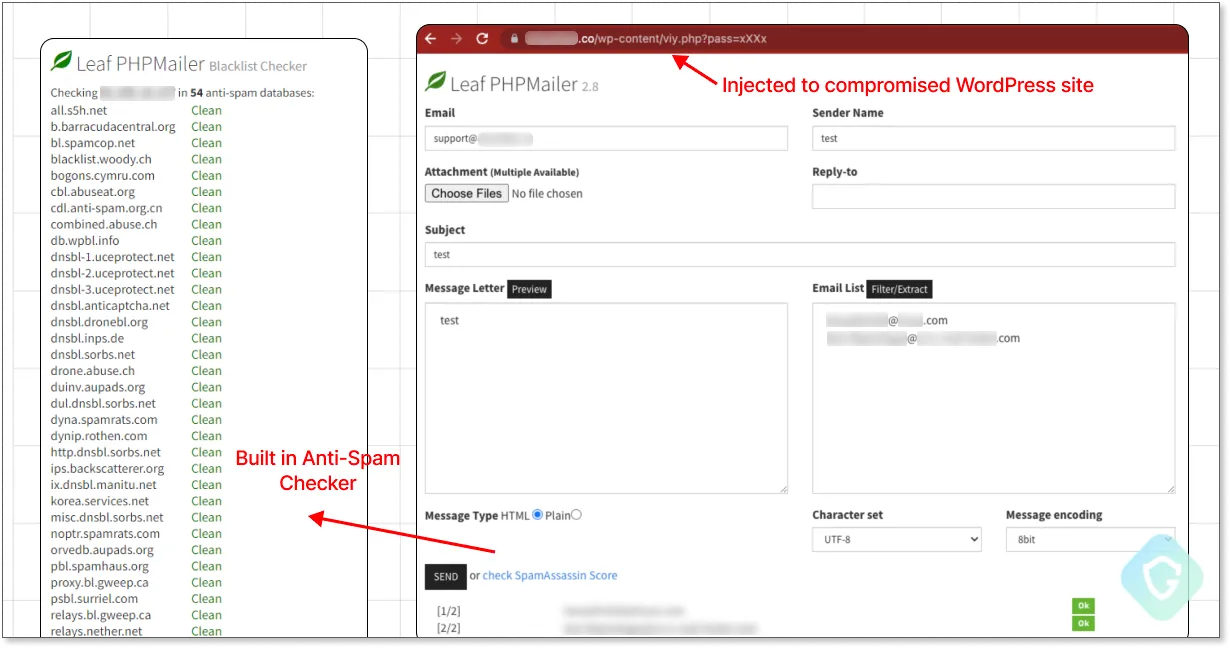Click the Sender Name field
Image resolution: width=1230 pixels, height=648 pixels.
point(993,139)
